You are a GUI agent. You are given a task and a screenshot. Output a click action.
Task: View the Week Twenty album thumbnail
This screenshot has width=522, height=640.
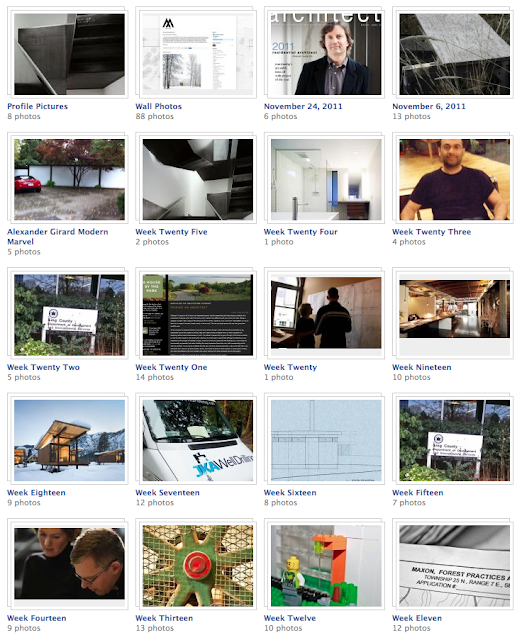pos(326,313)
